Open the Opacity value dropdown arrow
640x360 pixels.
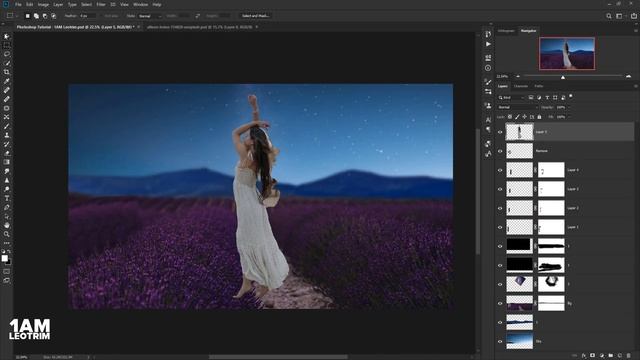(569, 107)
